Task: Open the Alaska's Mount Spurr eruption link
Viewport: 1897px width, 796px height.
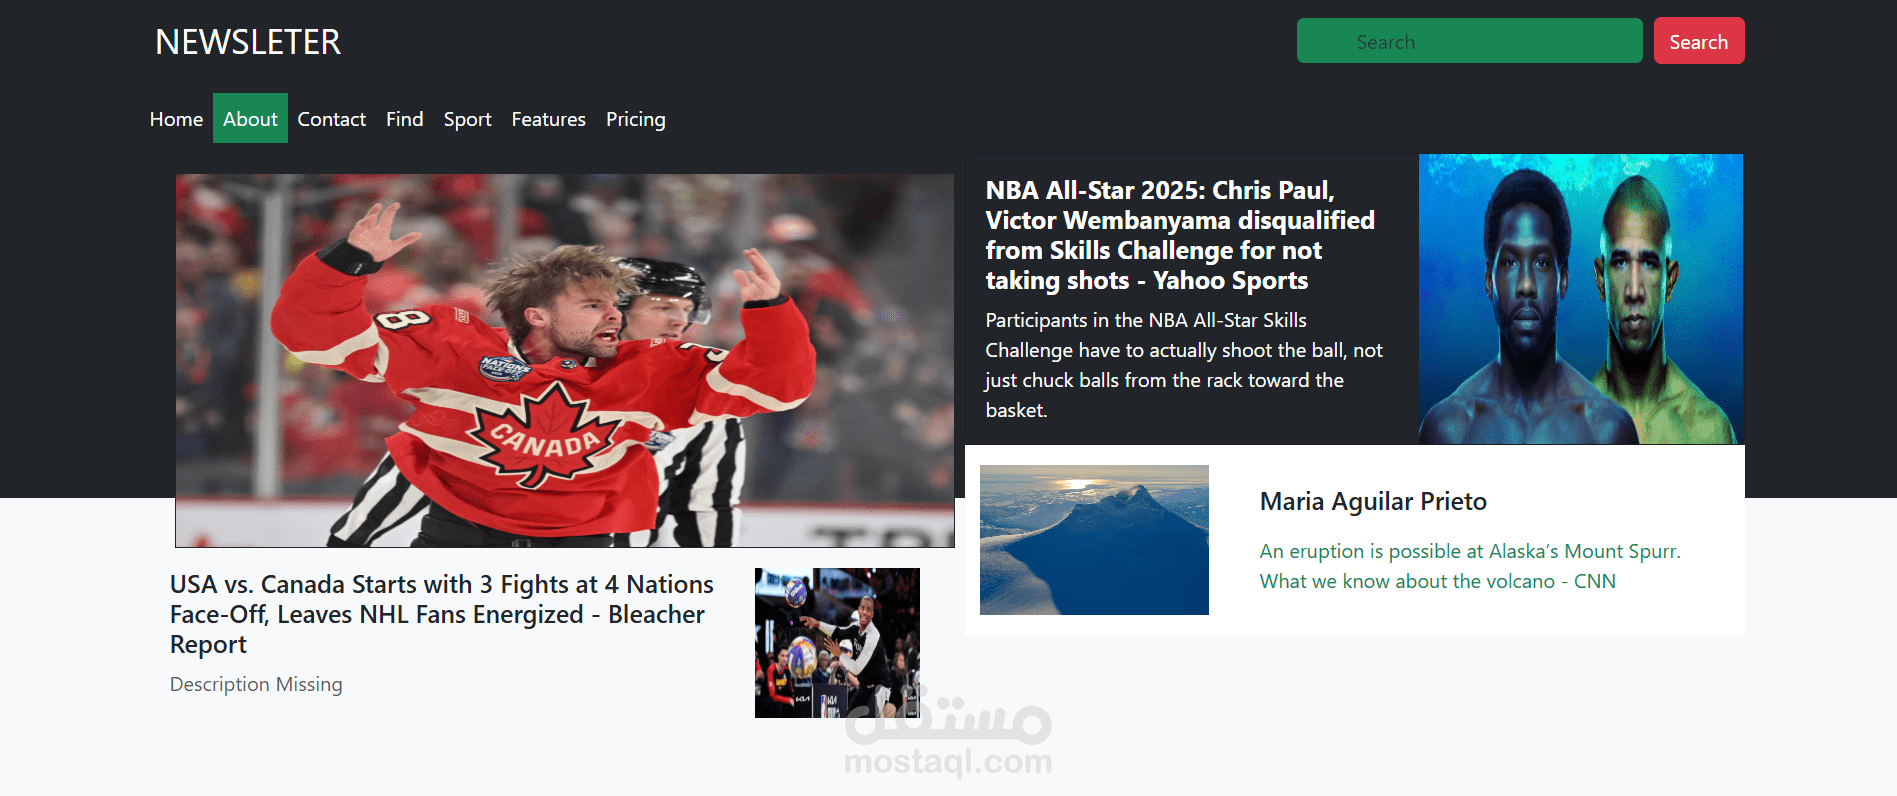Action: pyautogui.click(x=1470, y=566)
